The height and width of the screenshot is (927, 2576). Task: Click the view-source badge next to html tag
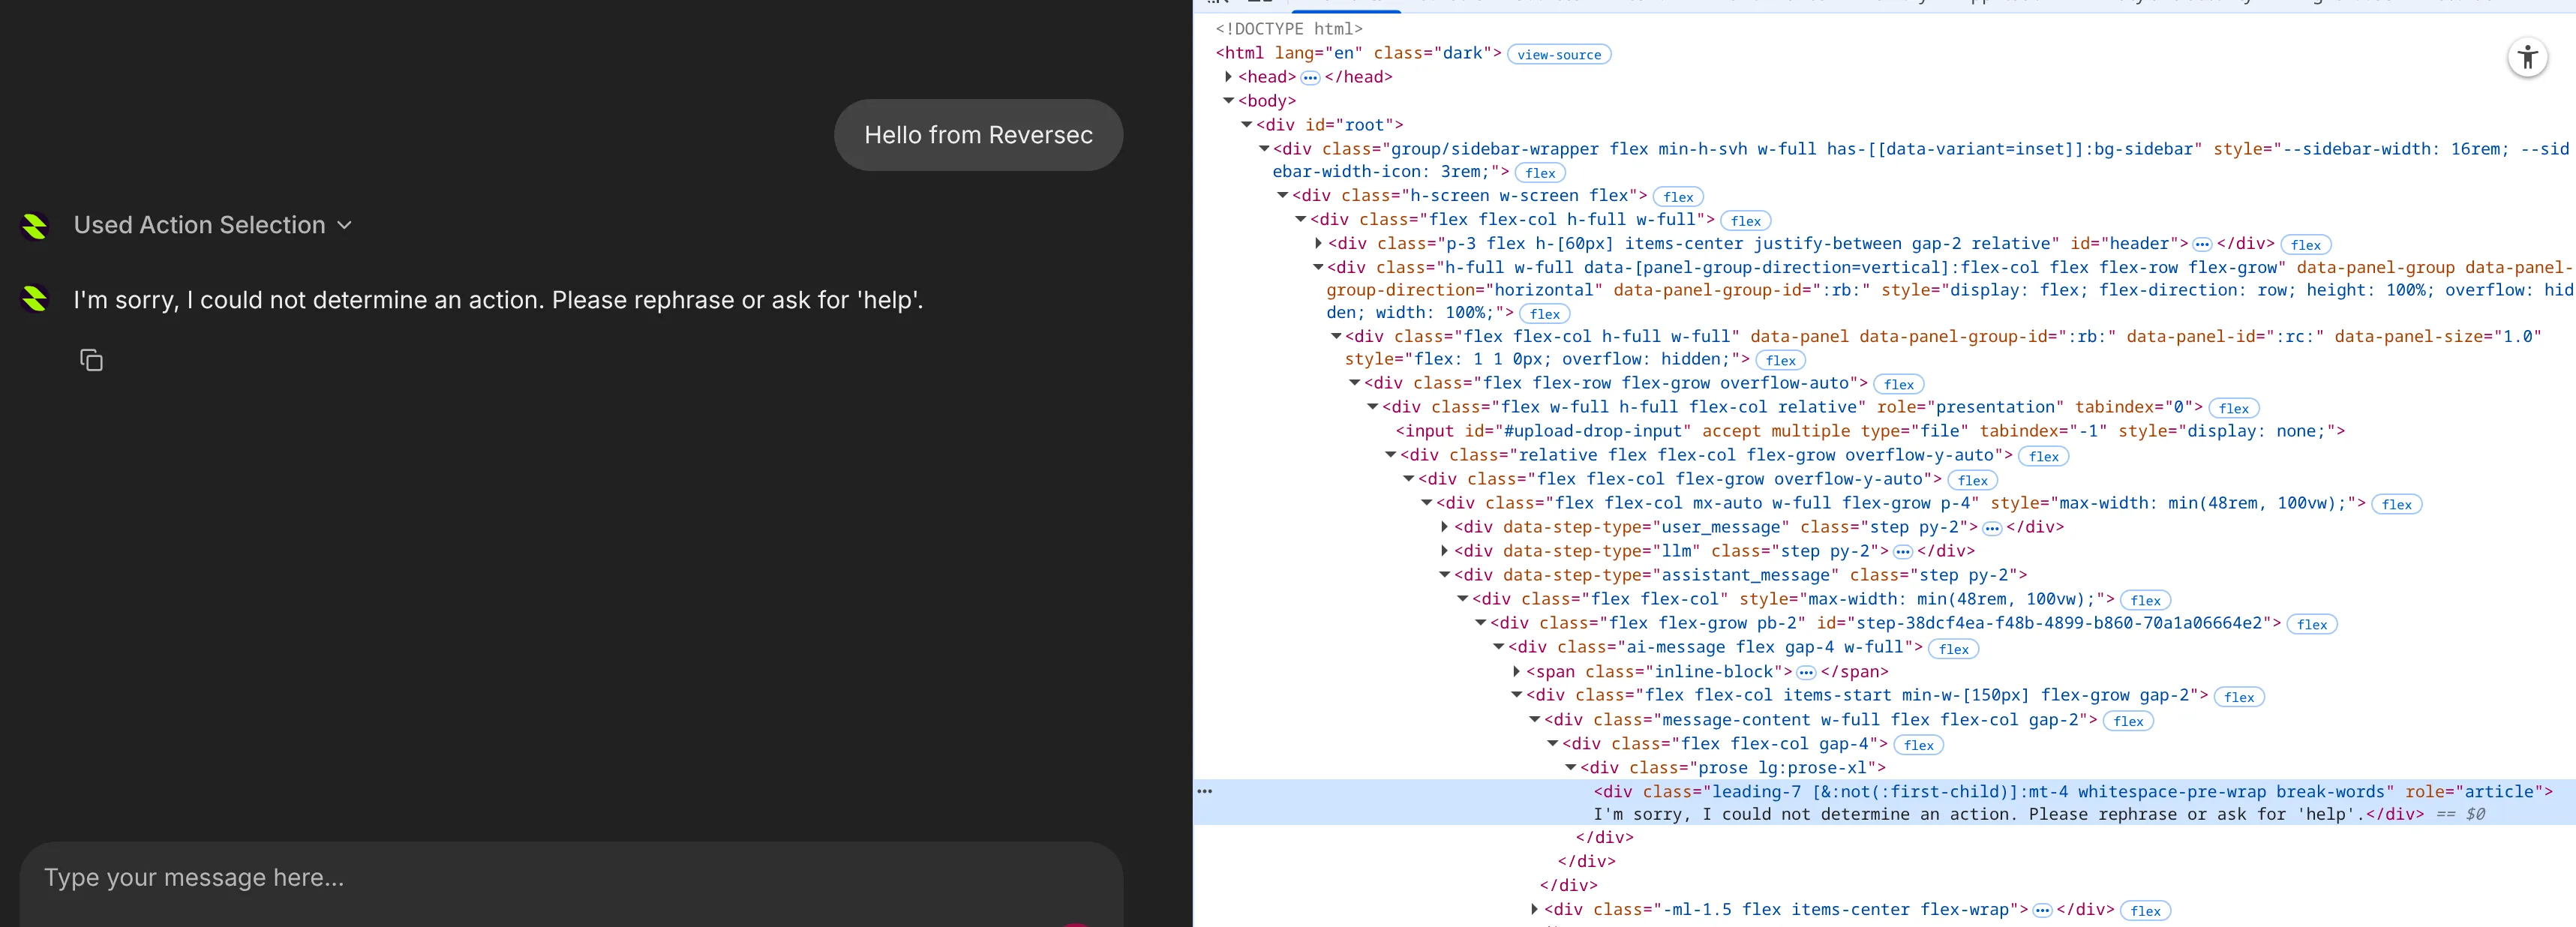[1558, 54]
